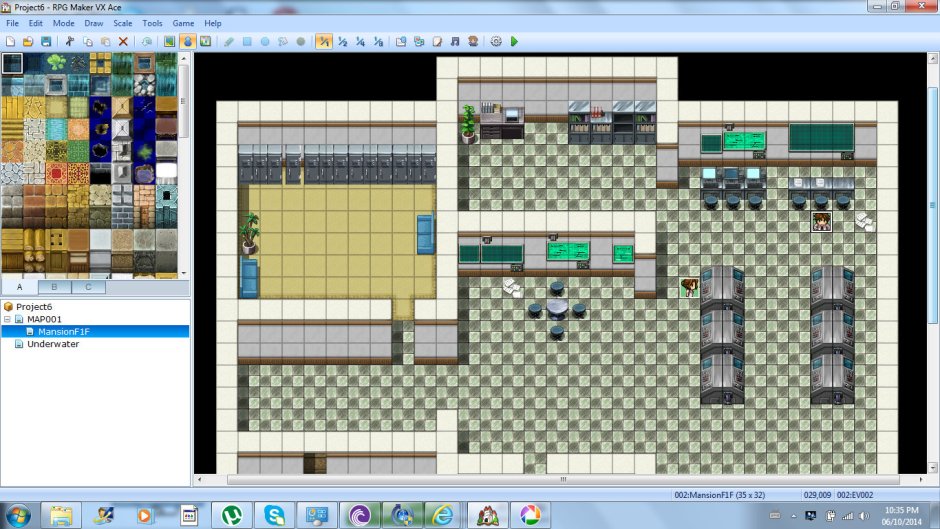Open the Mode menu

64,23
